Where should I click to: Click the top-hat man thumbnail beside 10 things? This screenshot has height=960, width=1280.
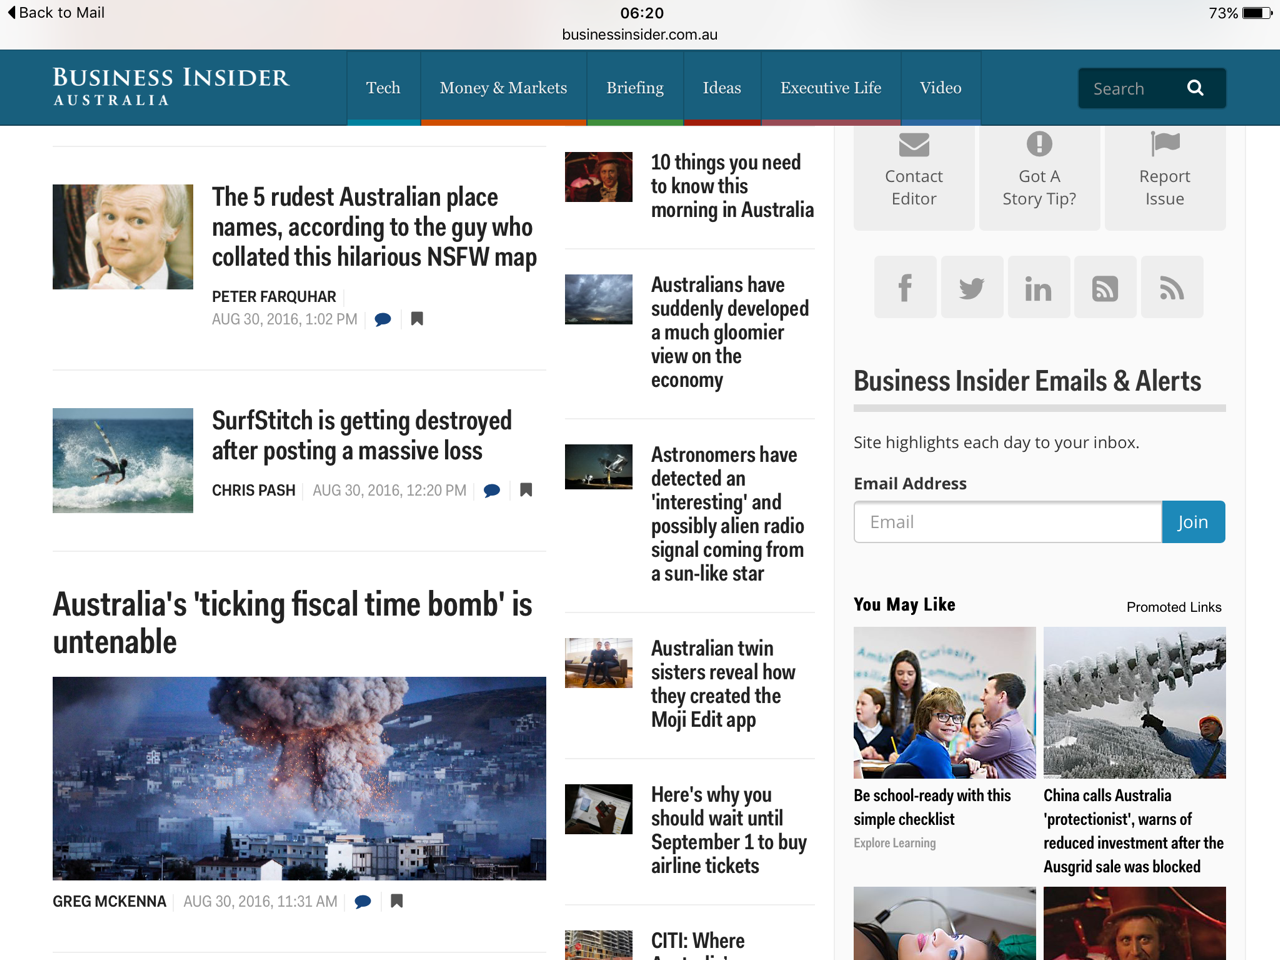click(x=599, y=177)
